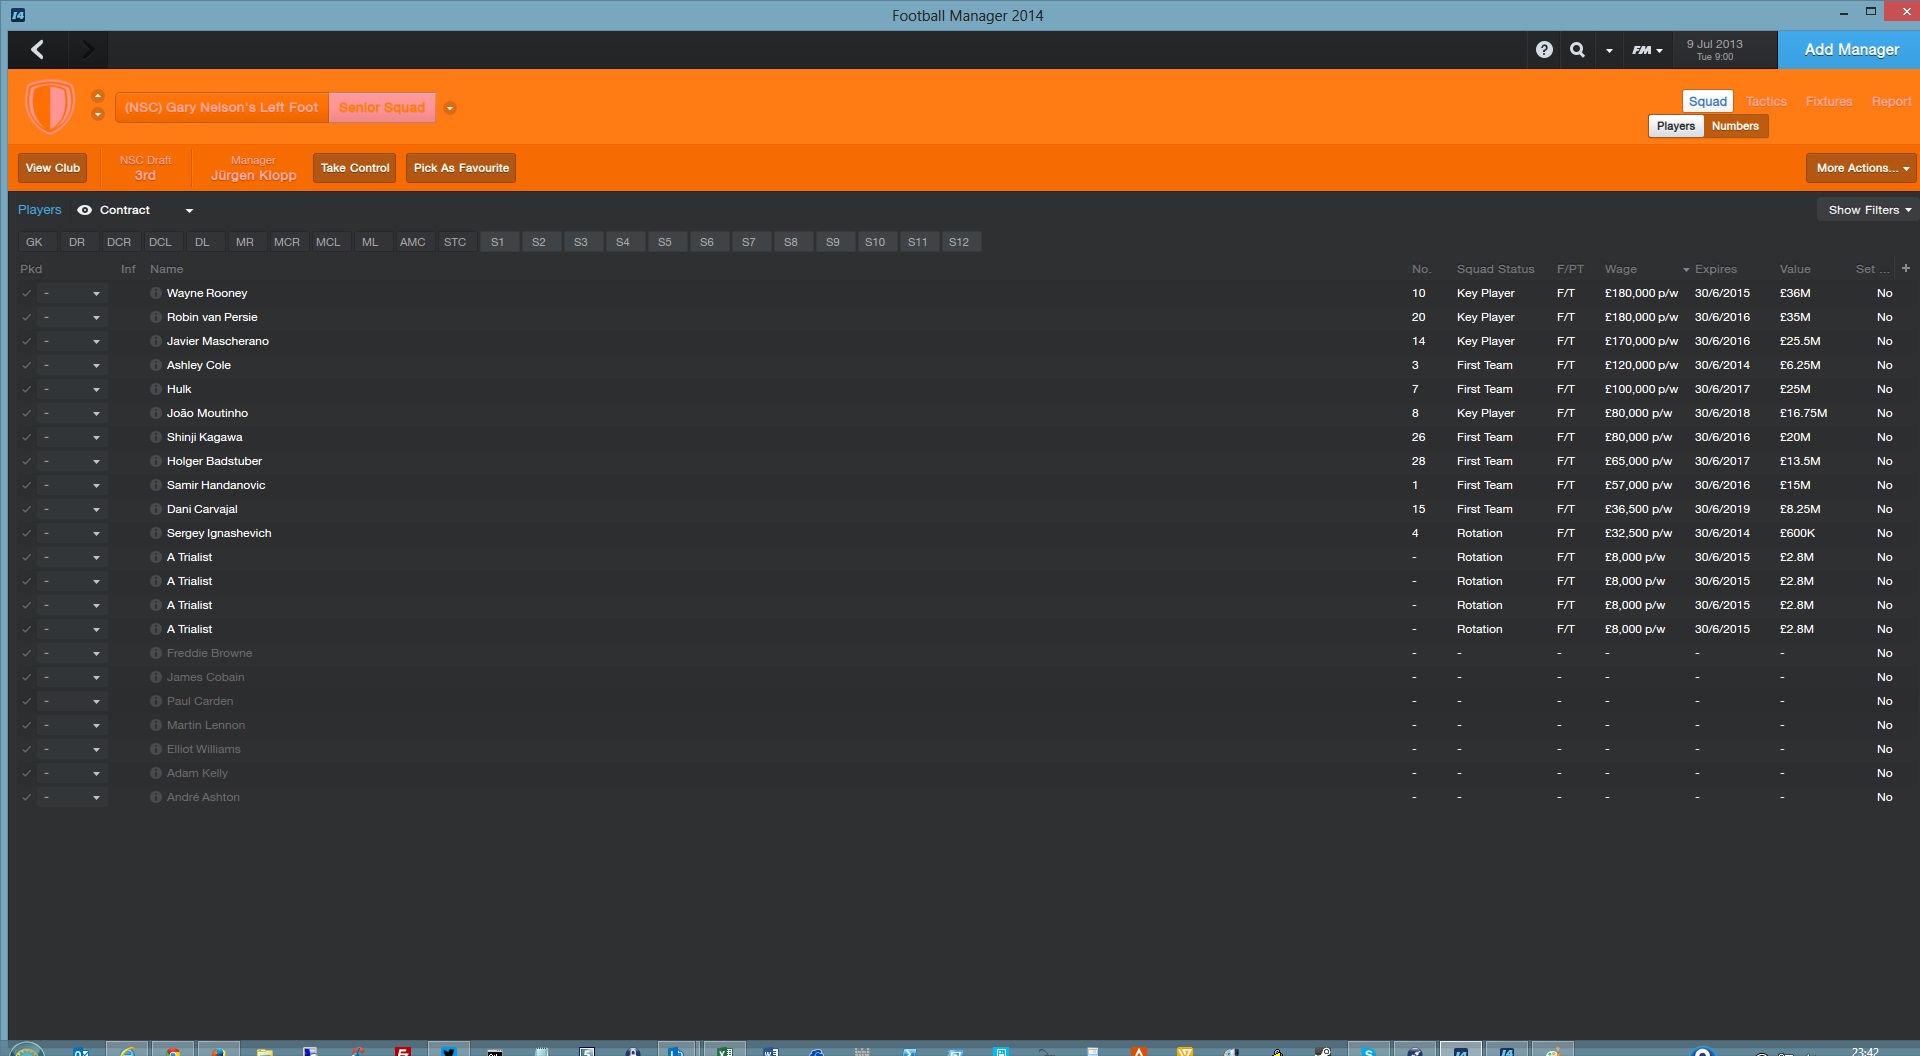
Task: Sort table by Wage column header
Action: pos(1621,269)
